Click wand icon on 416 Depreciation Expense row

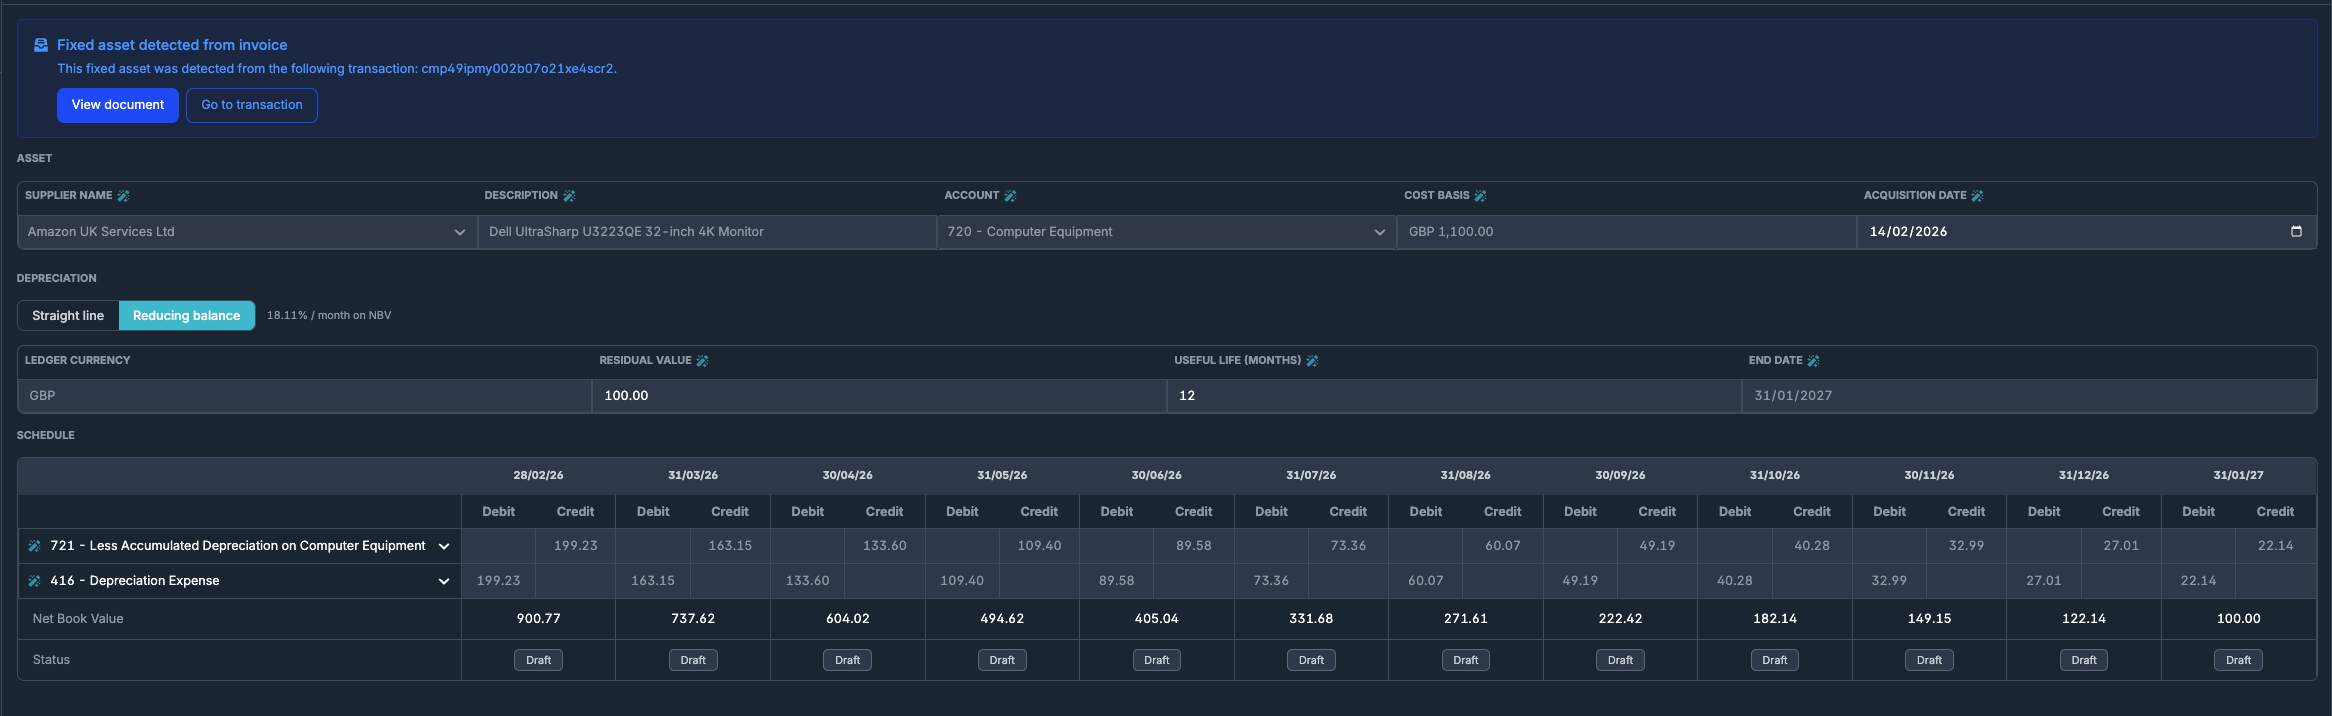(x=34, y=581)
